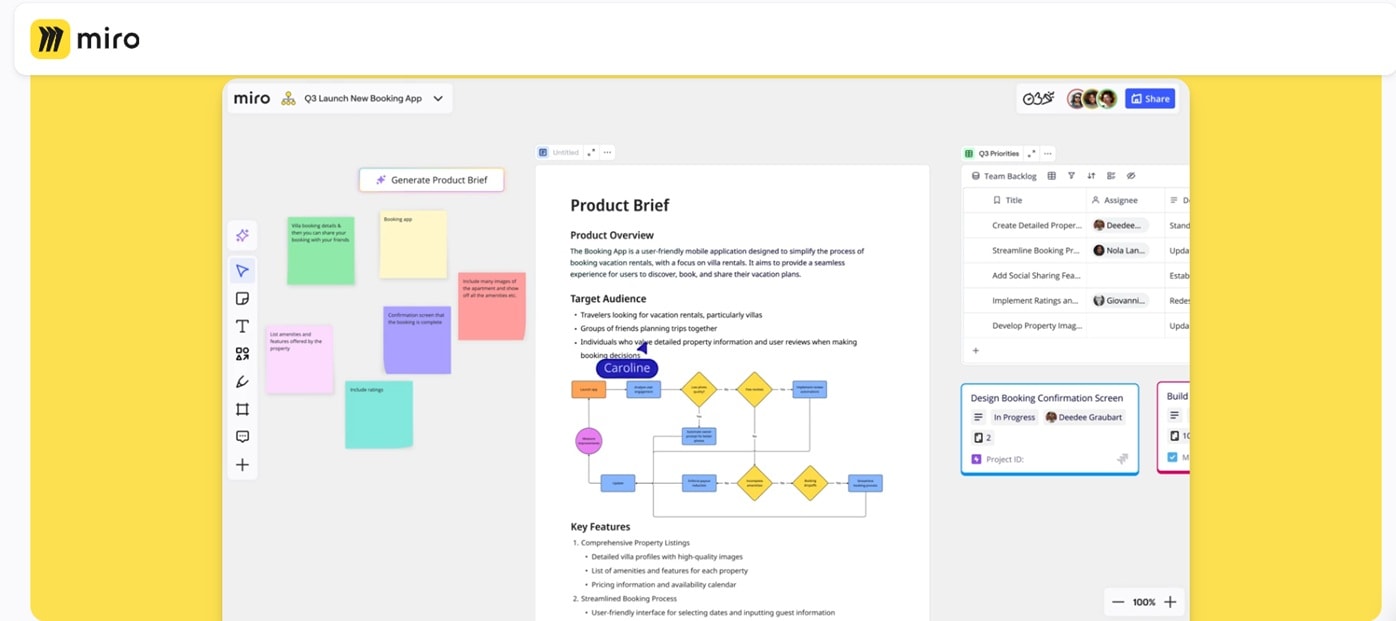Select the Comment tool
The height and width of the screenshot is (621, 1396).
tap(242, 437)
